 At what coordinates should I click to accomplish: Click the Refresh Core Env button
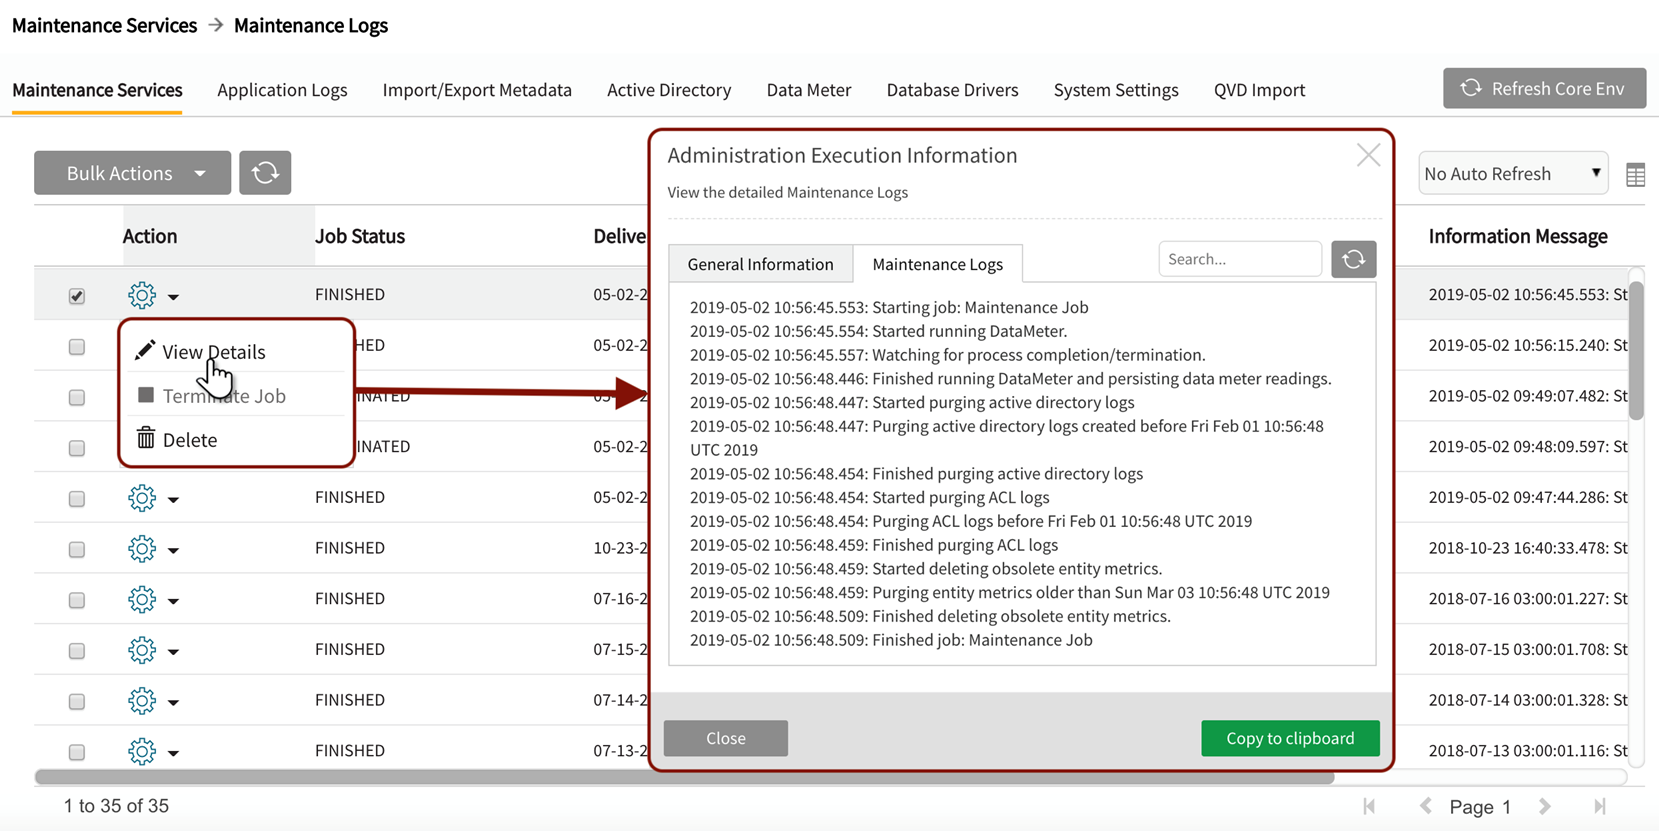tap(1543, 88)
